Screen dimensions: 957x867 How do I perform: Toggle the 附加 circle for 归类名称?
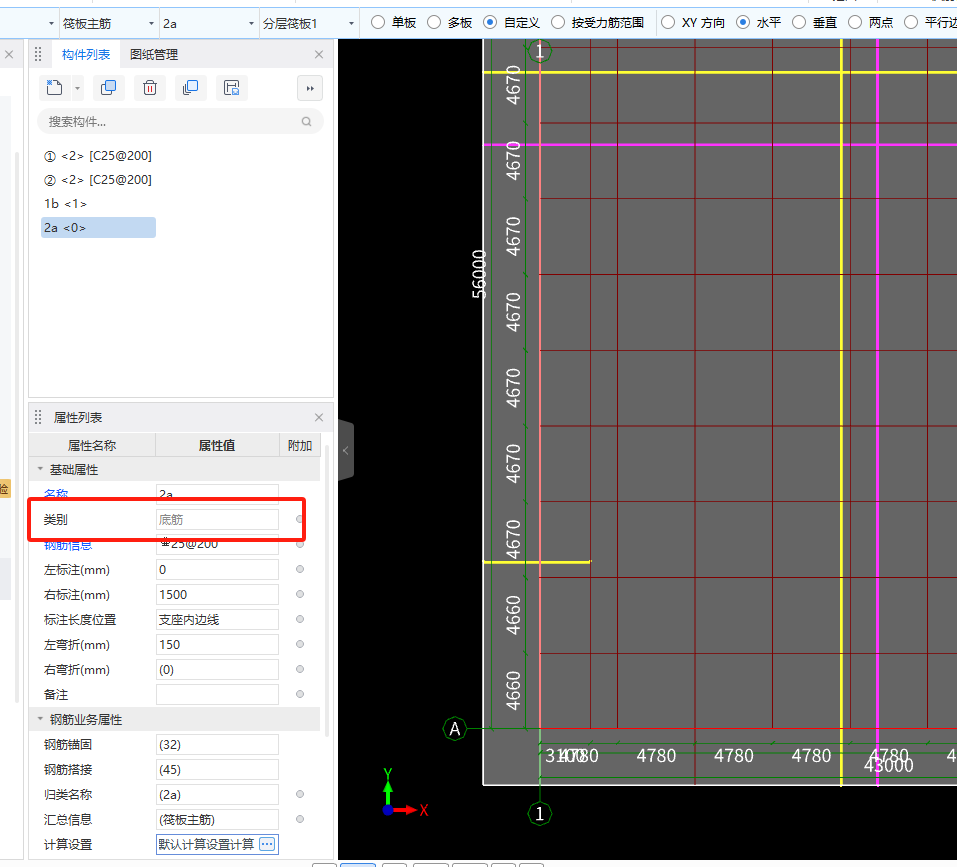[300, 794]
